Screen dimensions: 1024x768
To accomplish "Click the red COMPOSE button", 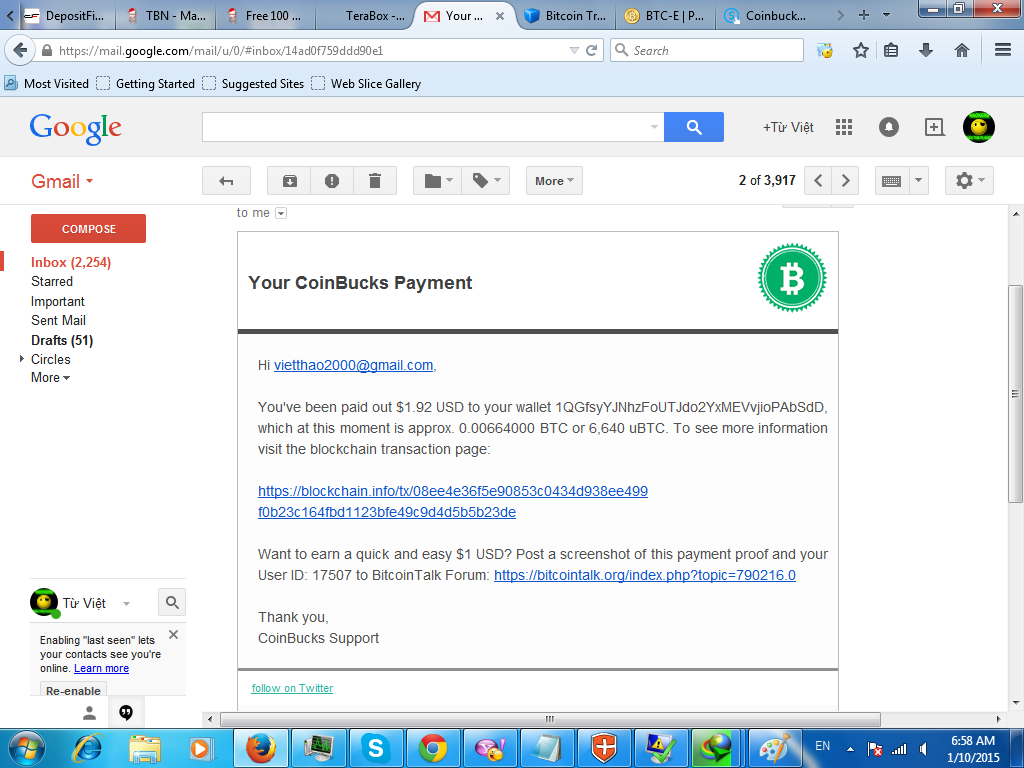I will tap(88, 229).
